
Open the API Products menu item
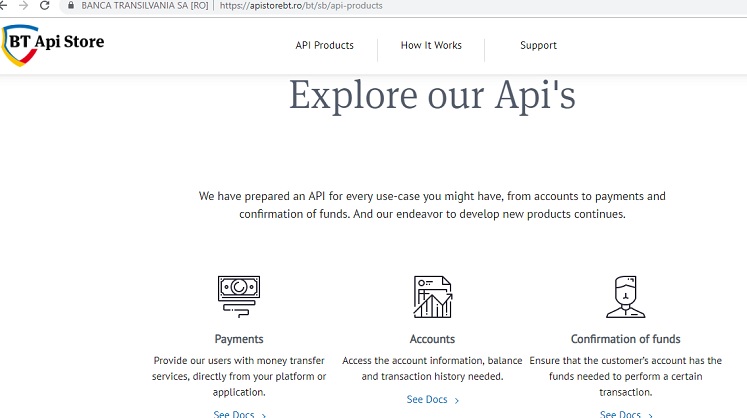pyautogui.click(x=324, y=45)
